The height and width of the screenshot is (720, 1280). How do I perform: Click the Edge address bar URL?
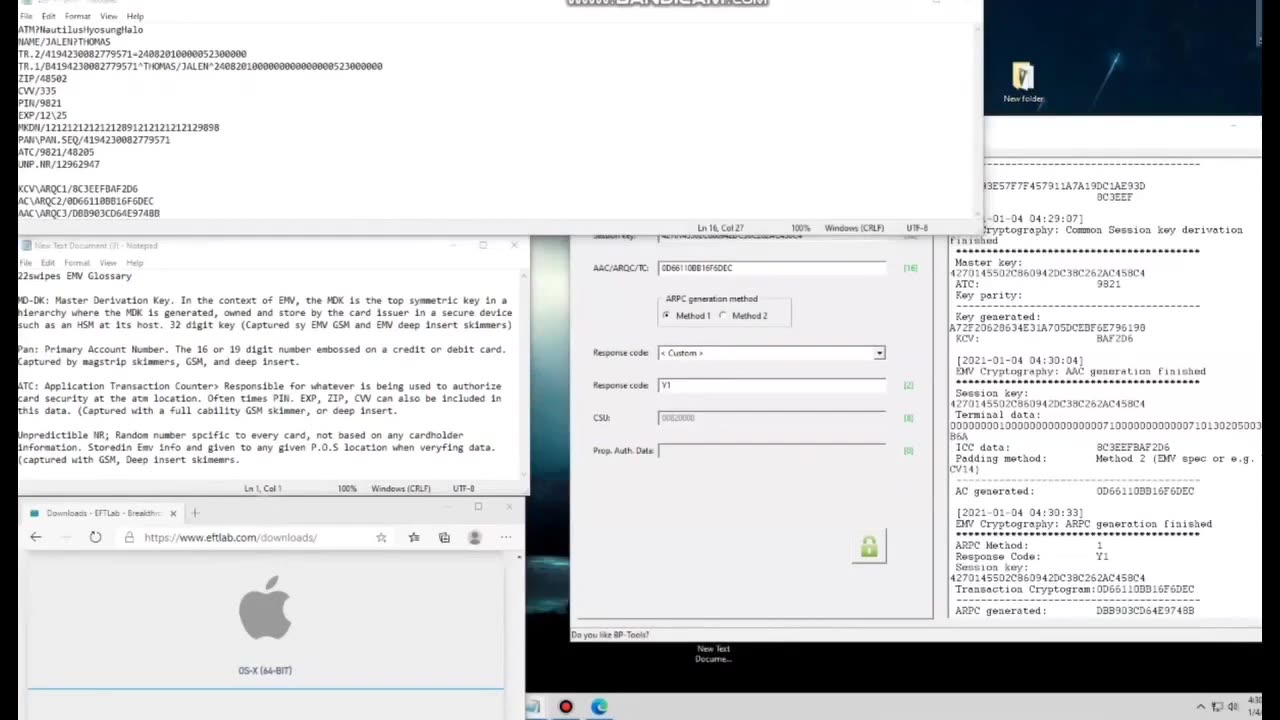230,537
